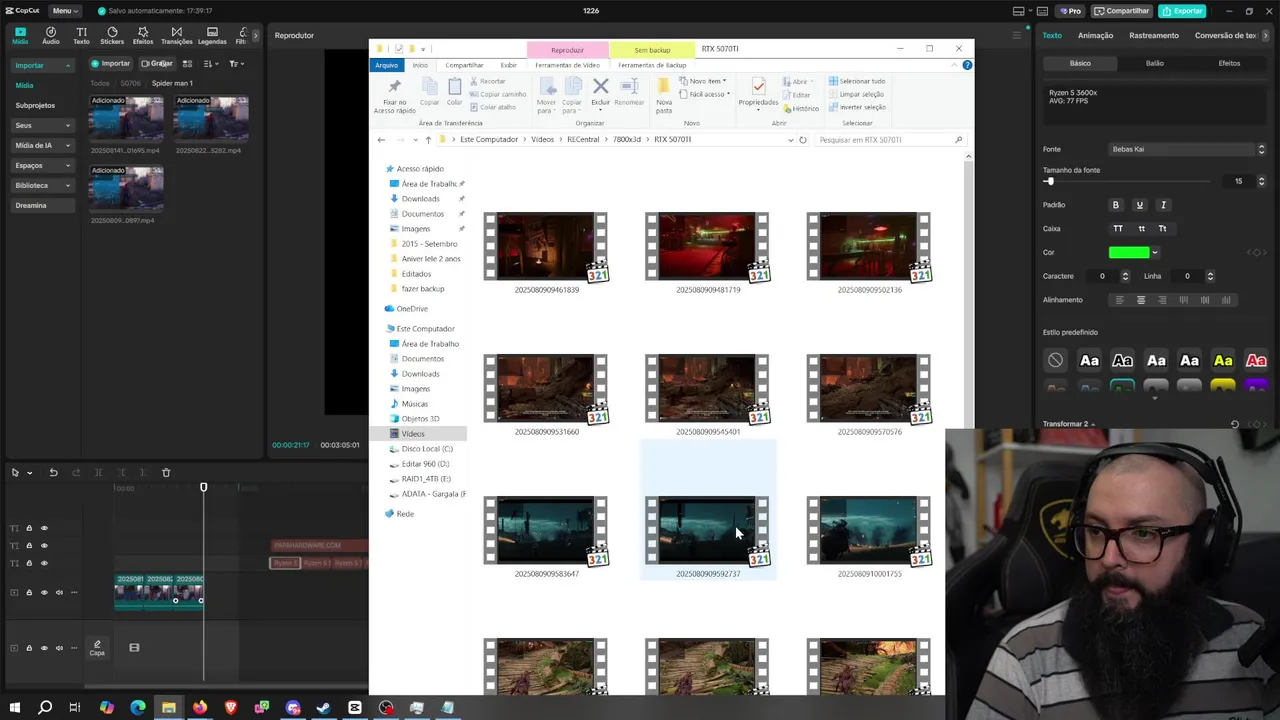The height and width of the screenshot is (720, 1280).
Task: Click the Capa cover button in timeline
Action: click(97, 648)
